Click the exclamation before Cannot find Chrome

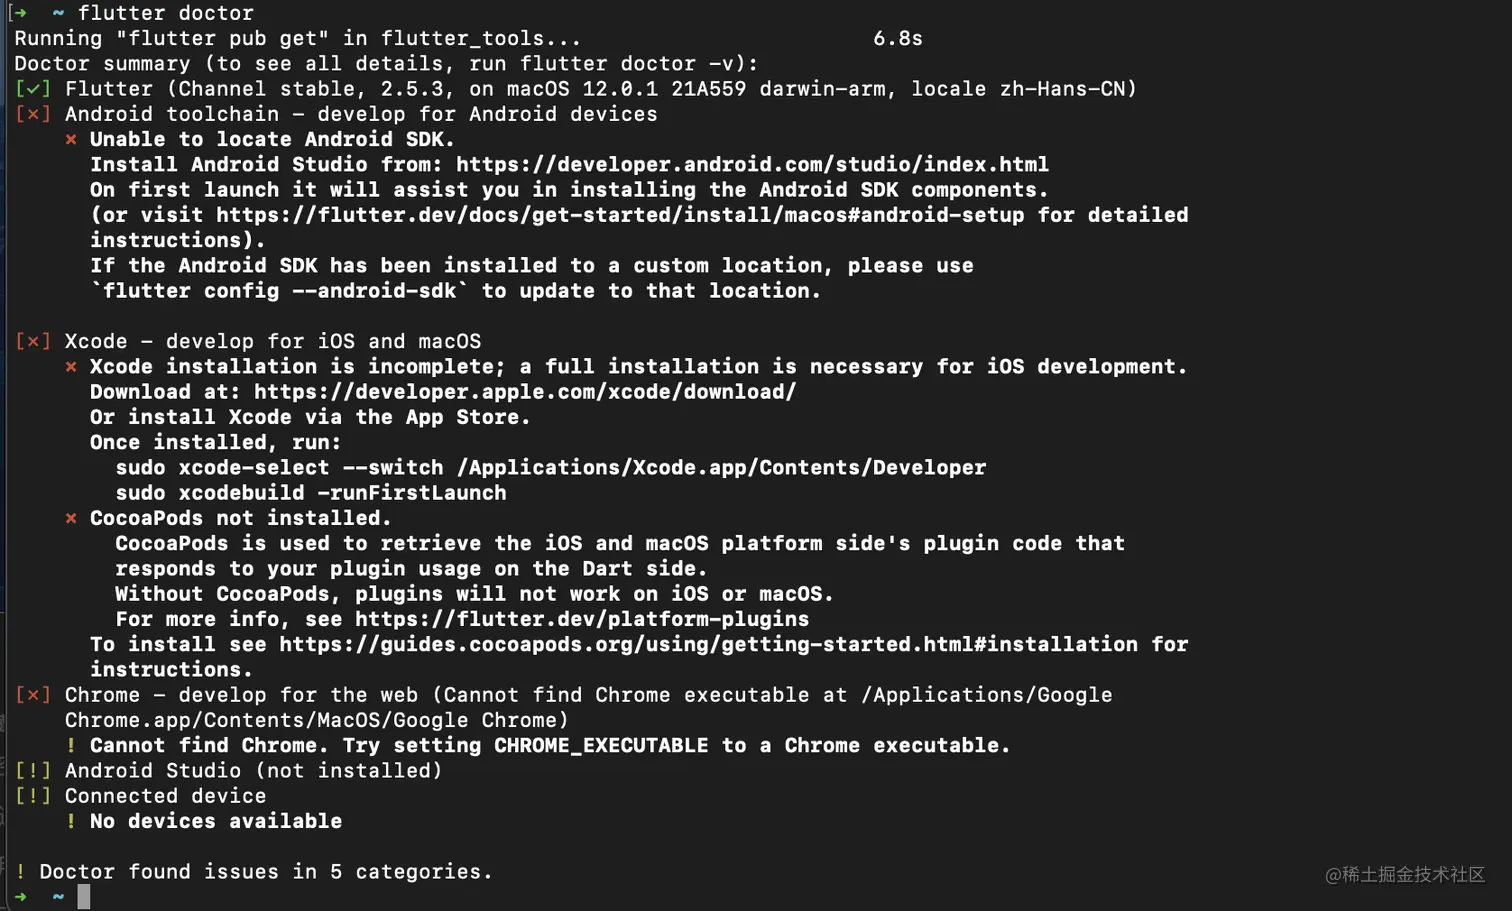[x=71, y=745]
